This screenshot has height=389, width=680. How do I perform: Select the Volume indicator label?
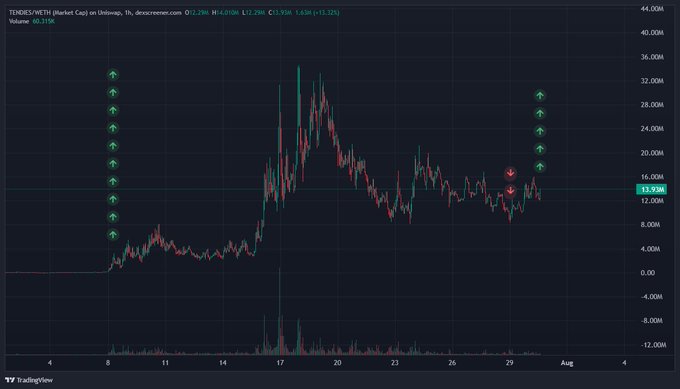(x=19, y=21)
